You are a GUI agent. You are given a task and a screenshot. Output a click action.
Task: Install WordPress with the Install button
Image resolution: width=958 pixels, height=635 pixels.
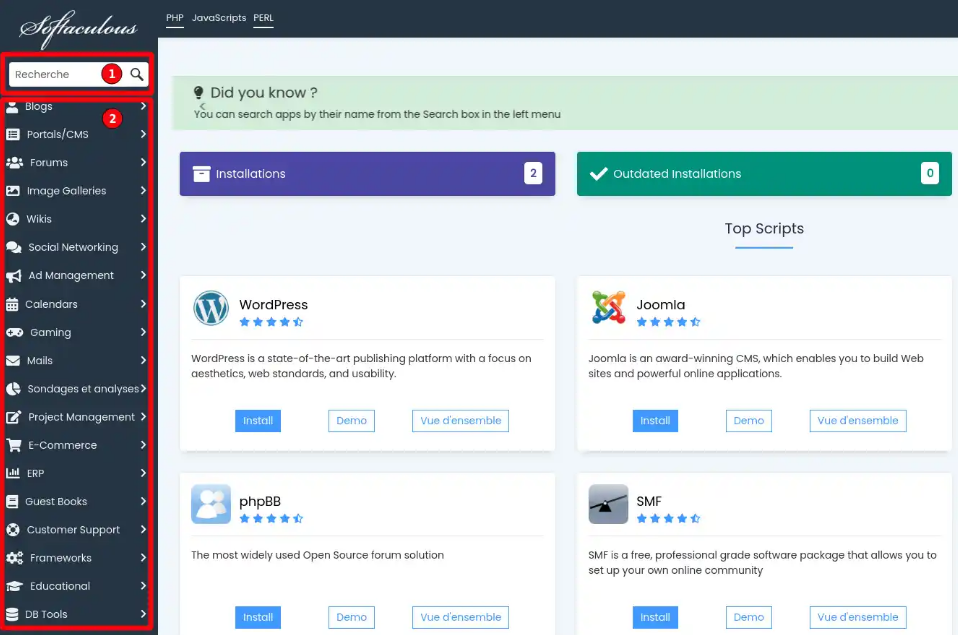point(258,420)
